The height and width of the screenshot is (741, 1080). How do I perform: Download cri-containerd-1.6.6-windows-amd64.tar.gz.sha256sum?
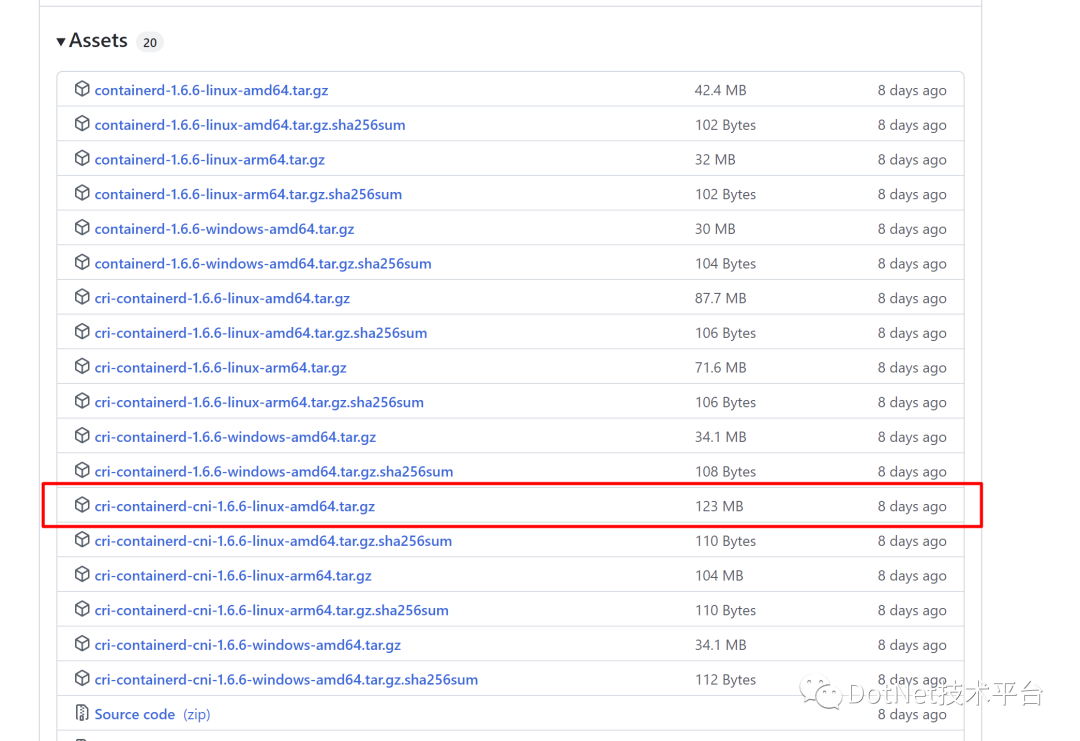point(274,472)
